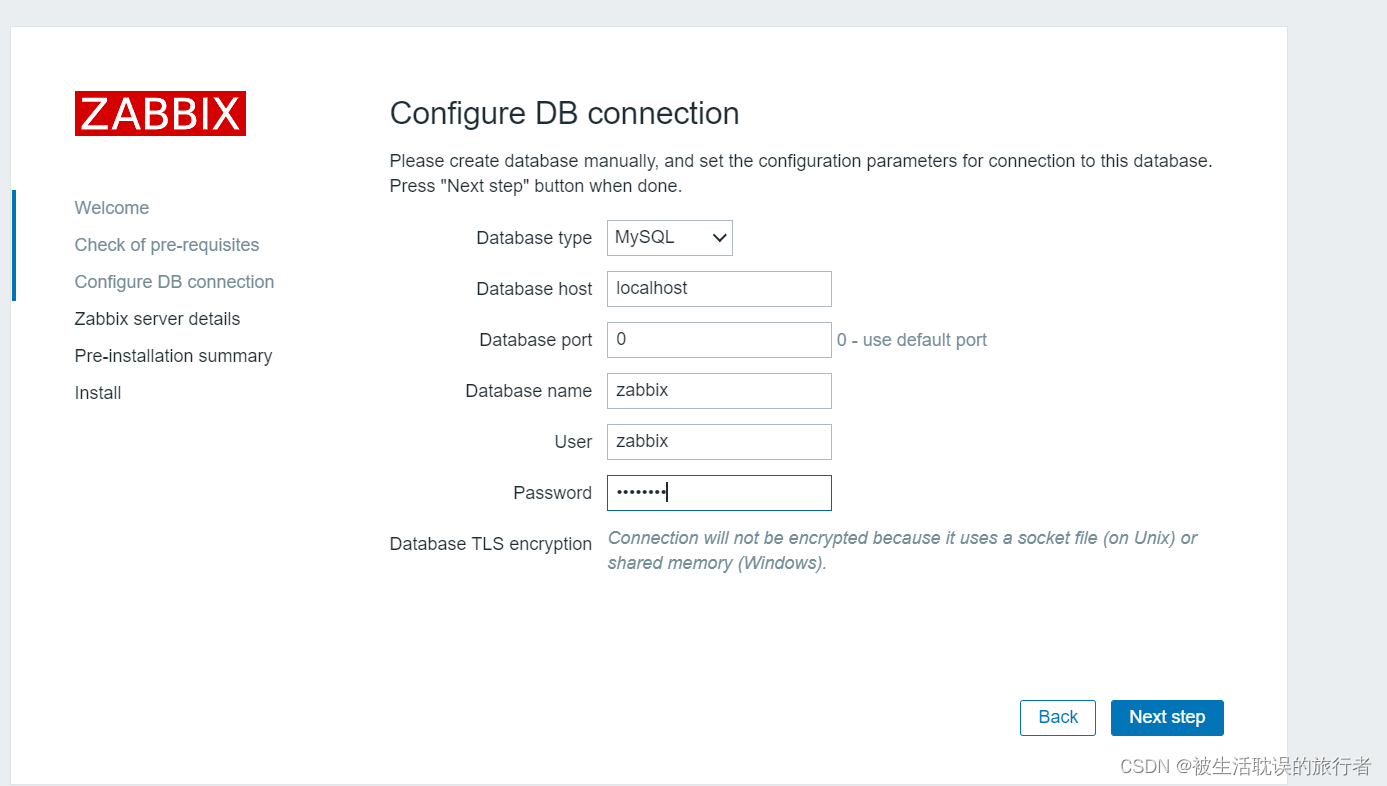This screenshot has height=786, width=1387.
Task: Open Check of pre-requisites step
Action: (x=167, y=245)
